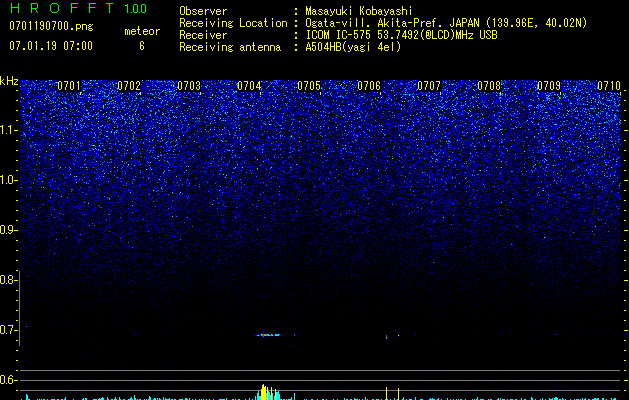Viewport: 629px width, 400px height.
Task: Click the 0701 time marker label
Action: click(x=69, y=86)
